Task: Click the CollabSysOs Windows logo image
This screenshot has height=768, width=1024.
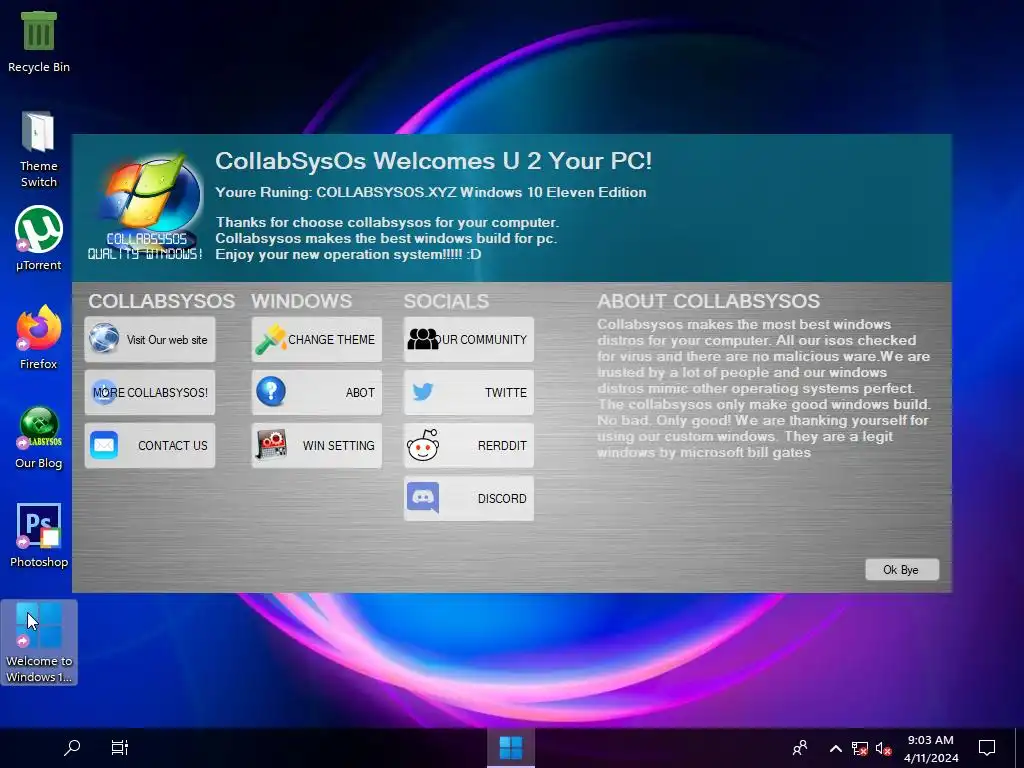Action: coord(148,206)
